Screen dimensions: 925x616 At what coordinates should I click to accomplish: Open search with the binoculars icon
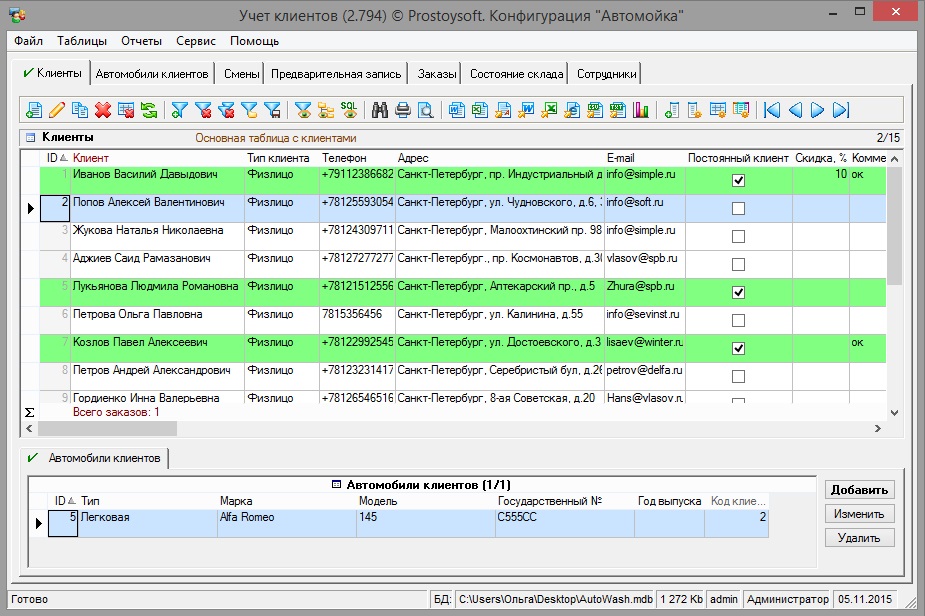(380, 110)
